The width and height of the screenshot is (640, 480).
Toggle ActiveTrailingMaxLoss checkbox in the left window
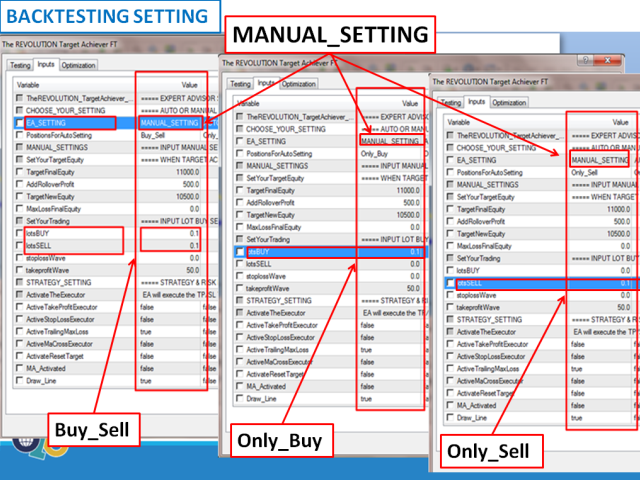(x=19, y=331)
